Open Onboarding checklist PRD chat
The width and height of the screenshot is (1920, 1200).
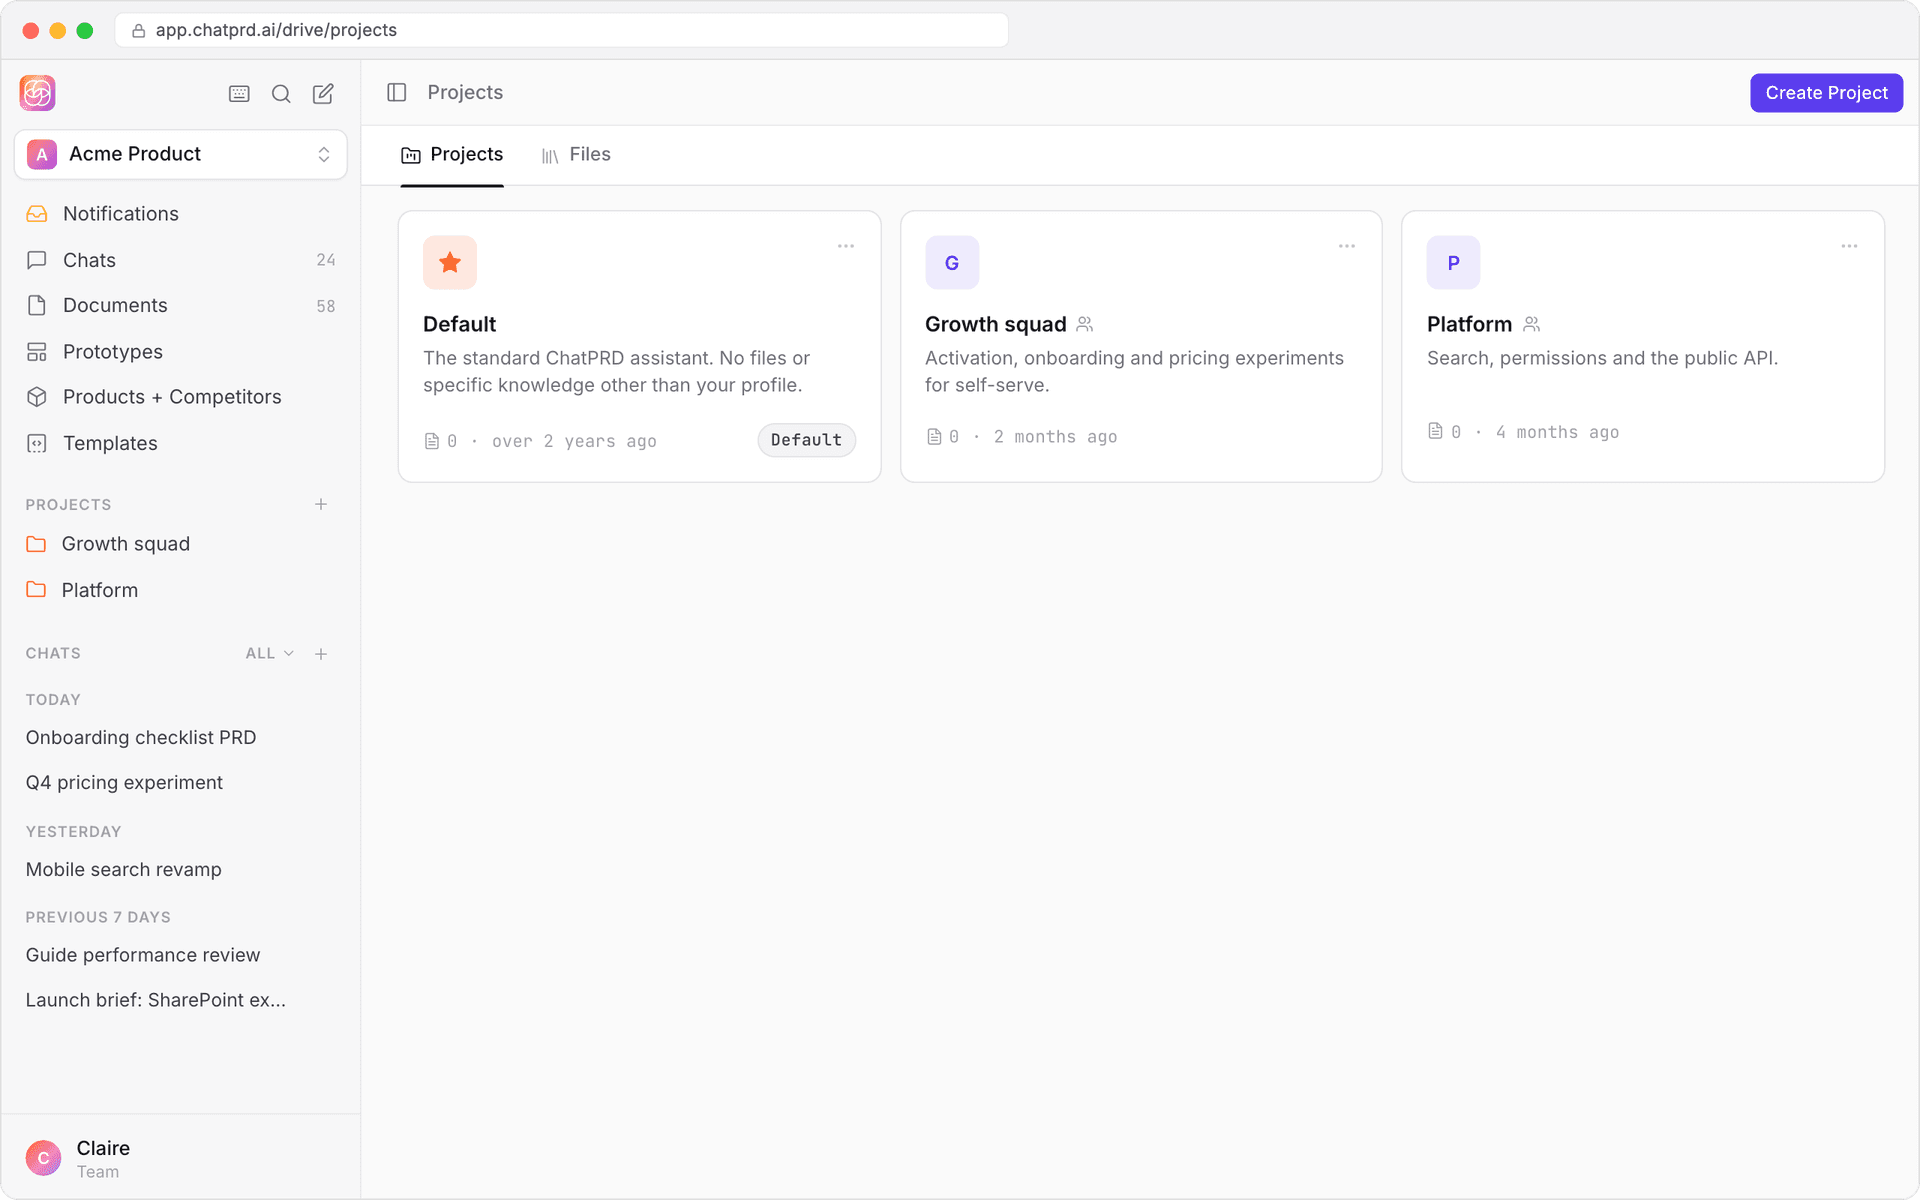pyautogui.click(x=141, y=738)
